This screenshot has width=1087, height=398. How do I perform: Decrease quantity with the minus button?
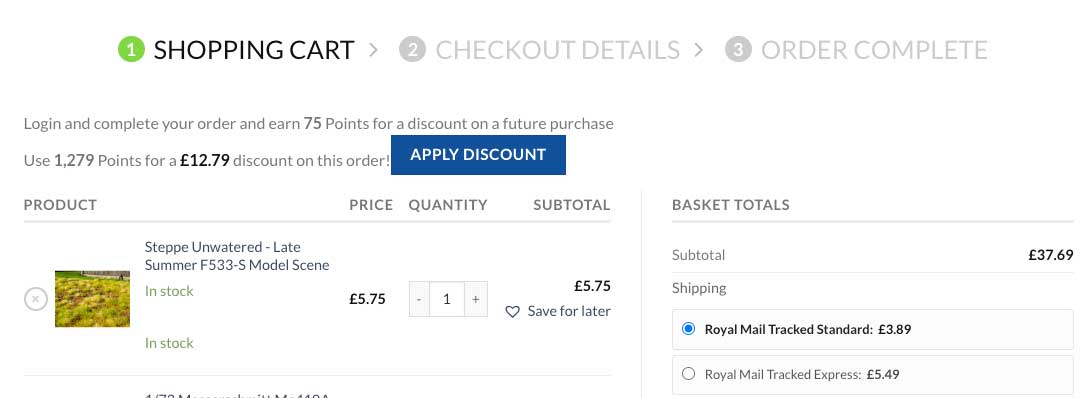click(x=419, y=299)
